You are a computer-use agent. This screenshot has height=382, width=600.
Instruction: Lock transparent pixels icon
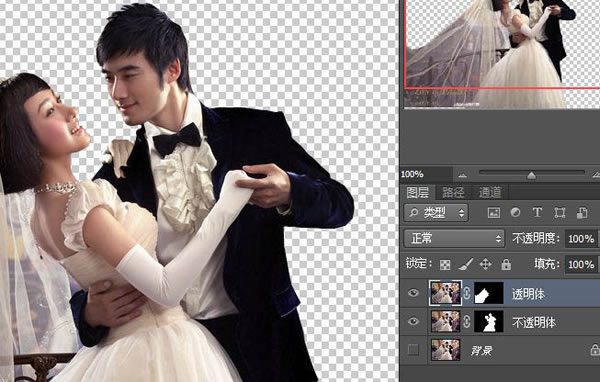445,264
